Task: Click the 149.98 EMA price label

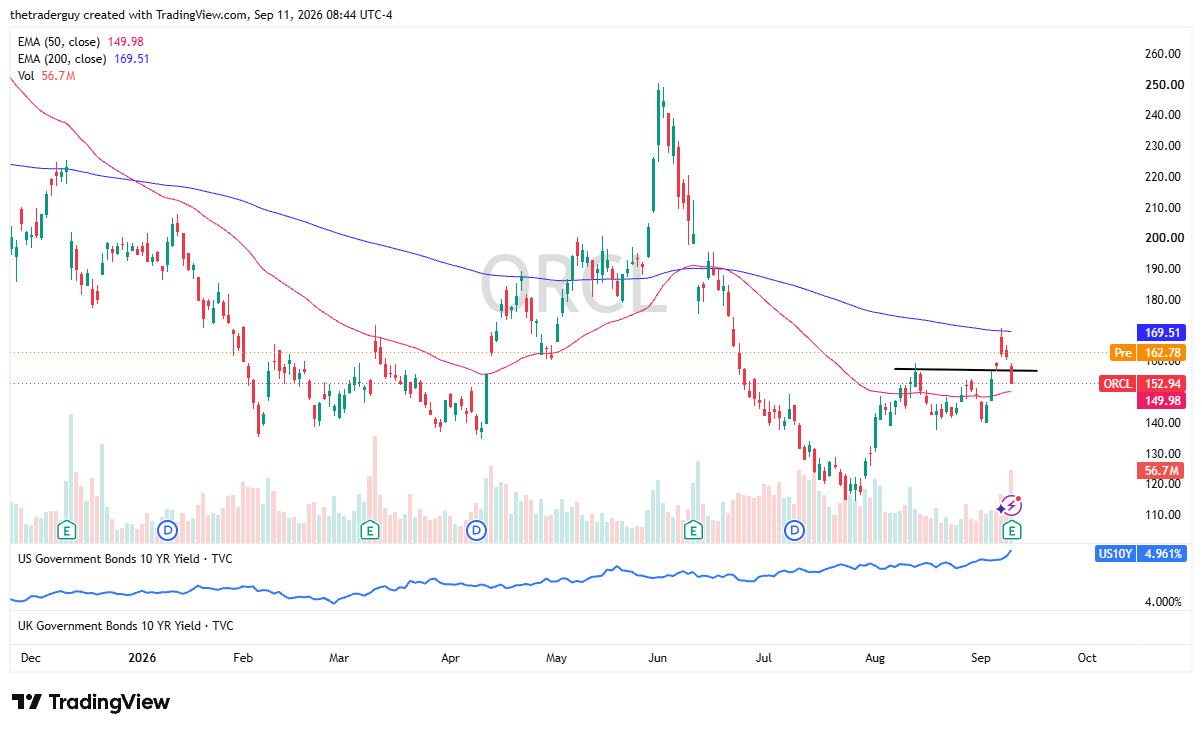Action: [x=1160, y=400]
